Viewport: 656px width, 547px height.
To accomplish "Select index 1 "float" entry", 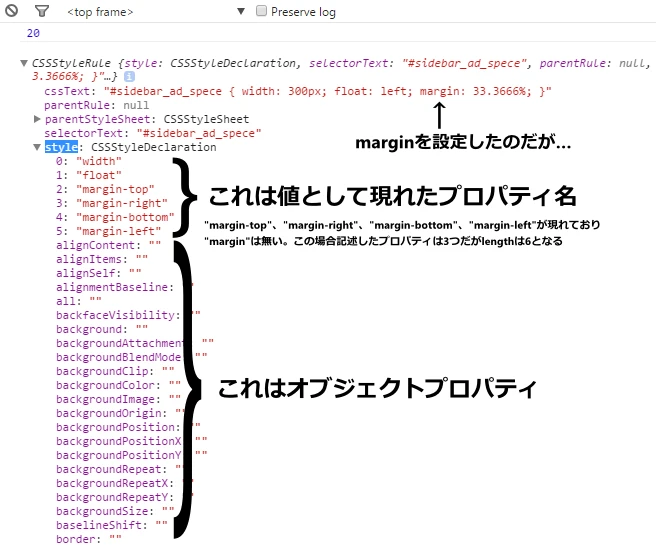I will click(x=89, y=175).
